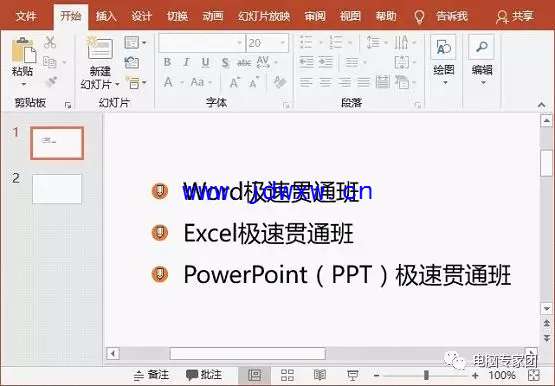Toggle Italic formatting
The width and height of the screenshot is (555, 386).
(186, 63)
